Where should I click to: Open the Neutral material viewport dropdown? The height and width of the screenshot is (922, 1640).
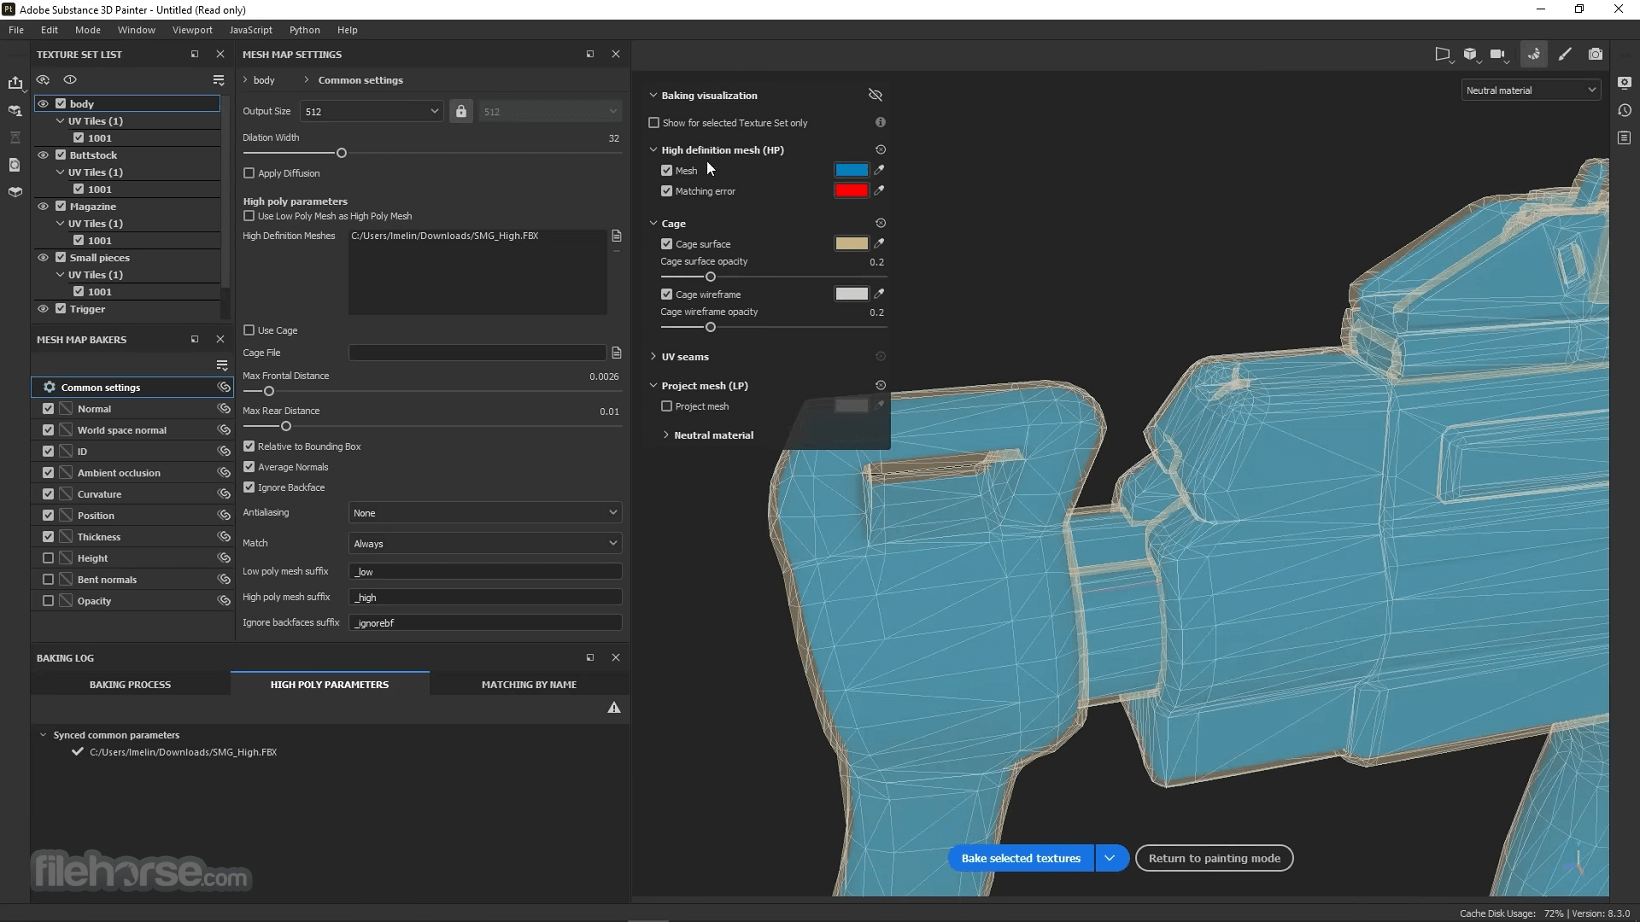(x=1530, y=90)
